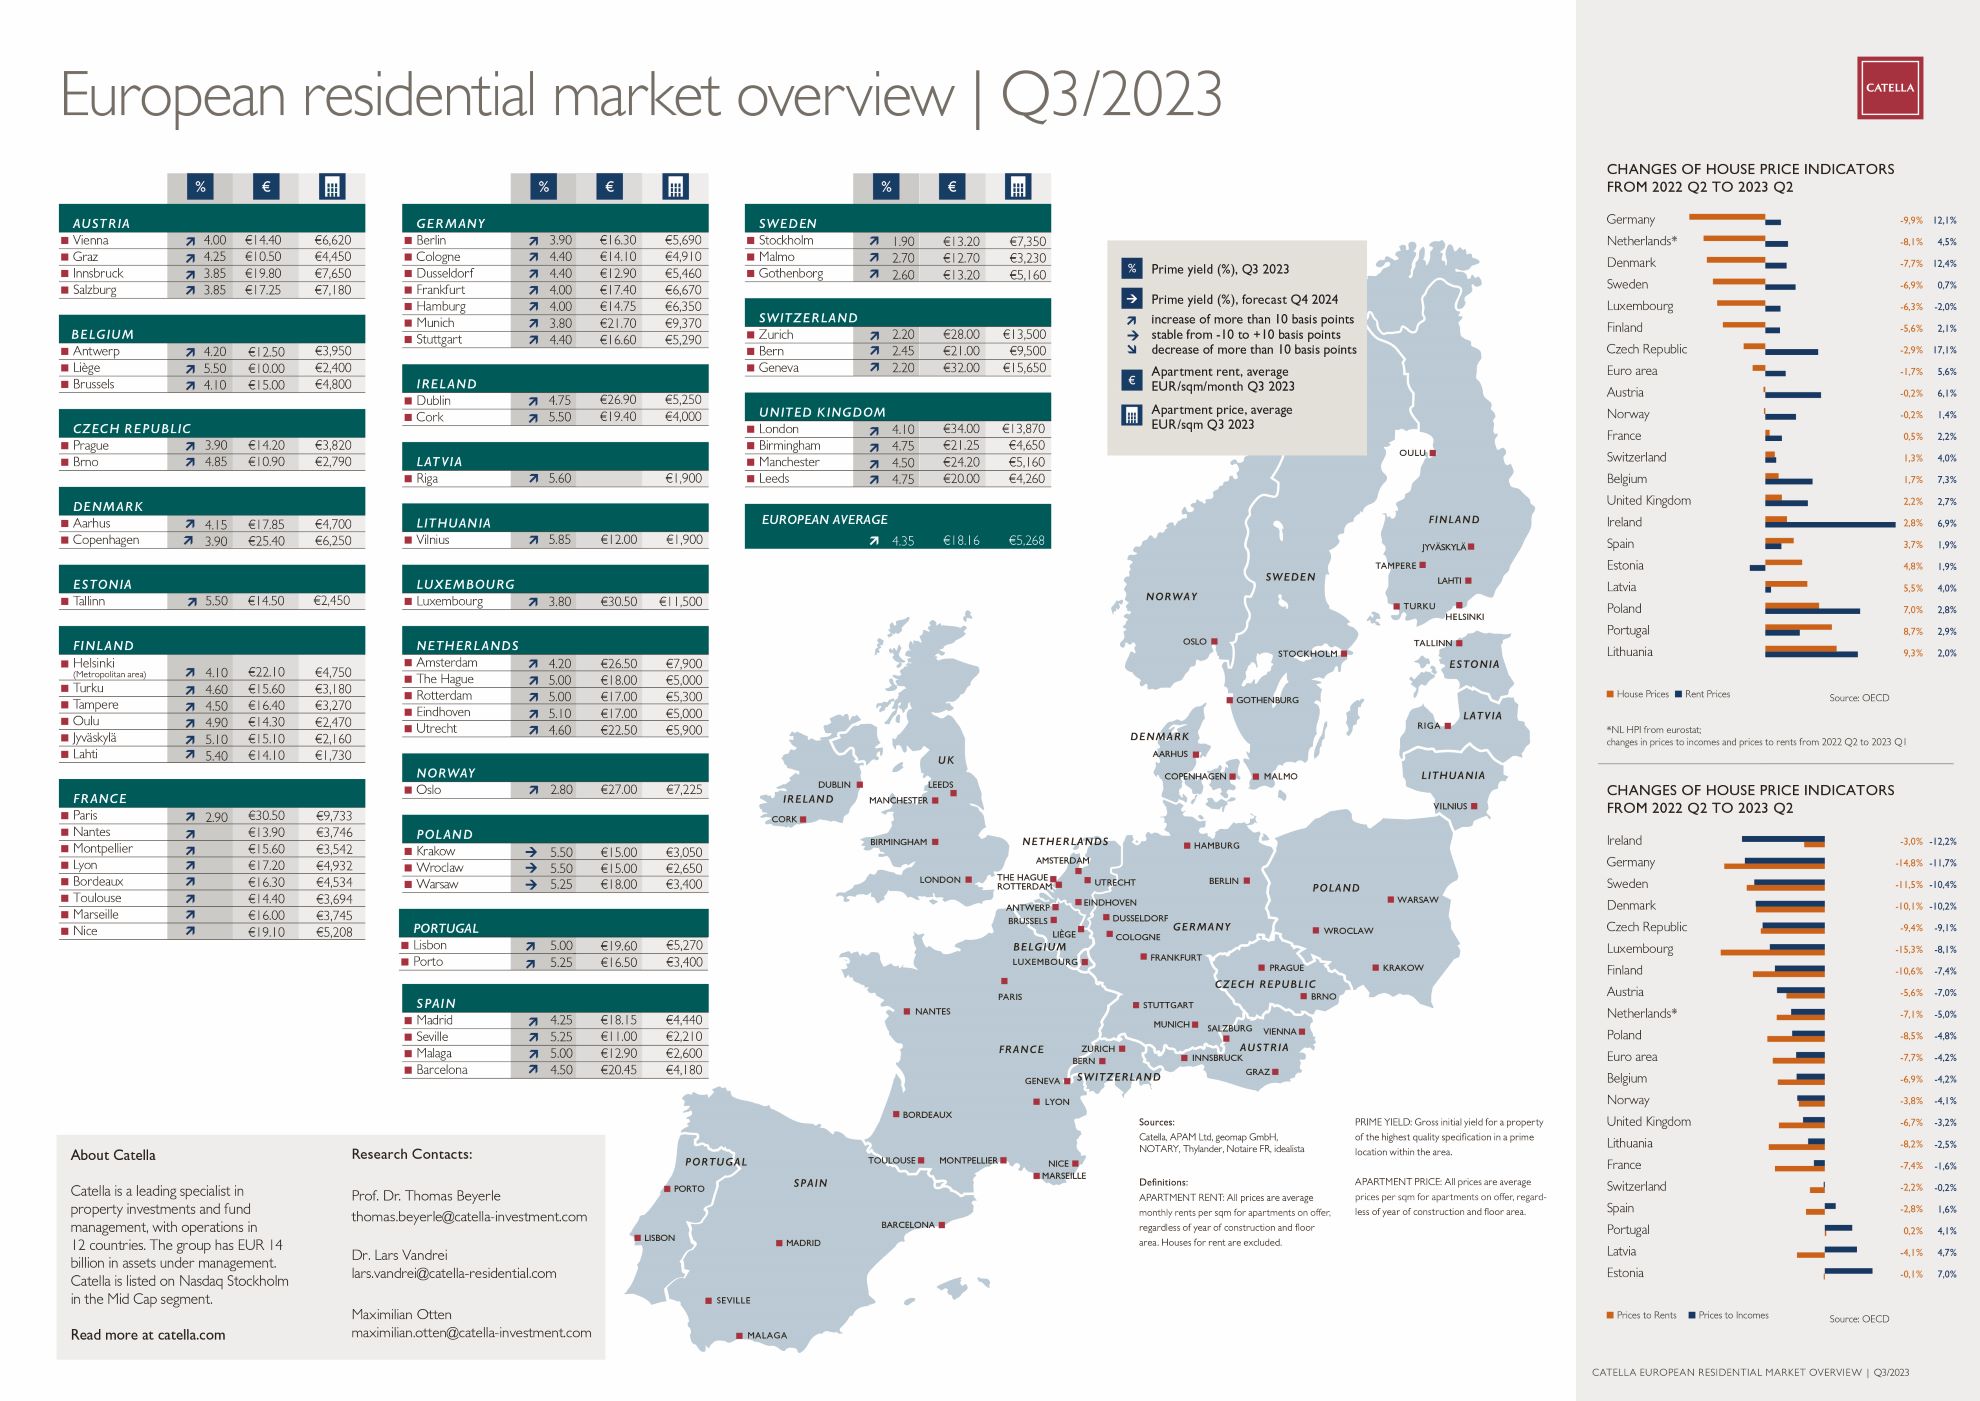Click the upward yield arrow beside Vienna
This screenshot has height=1401, width=1980.
[189, 239]
